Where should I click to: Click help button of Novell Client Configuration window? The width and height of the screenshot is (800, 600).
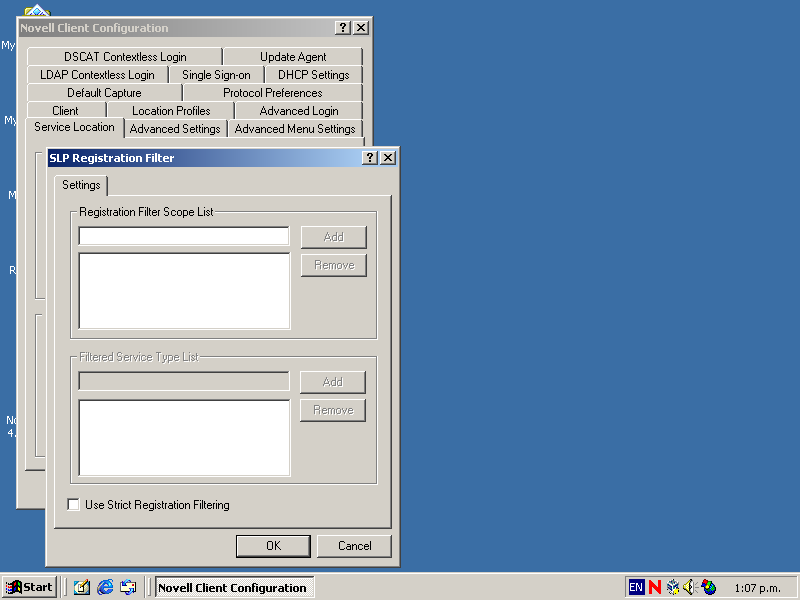342,28
